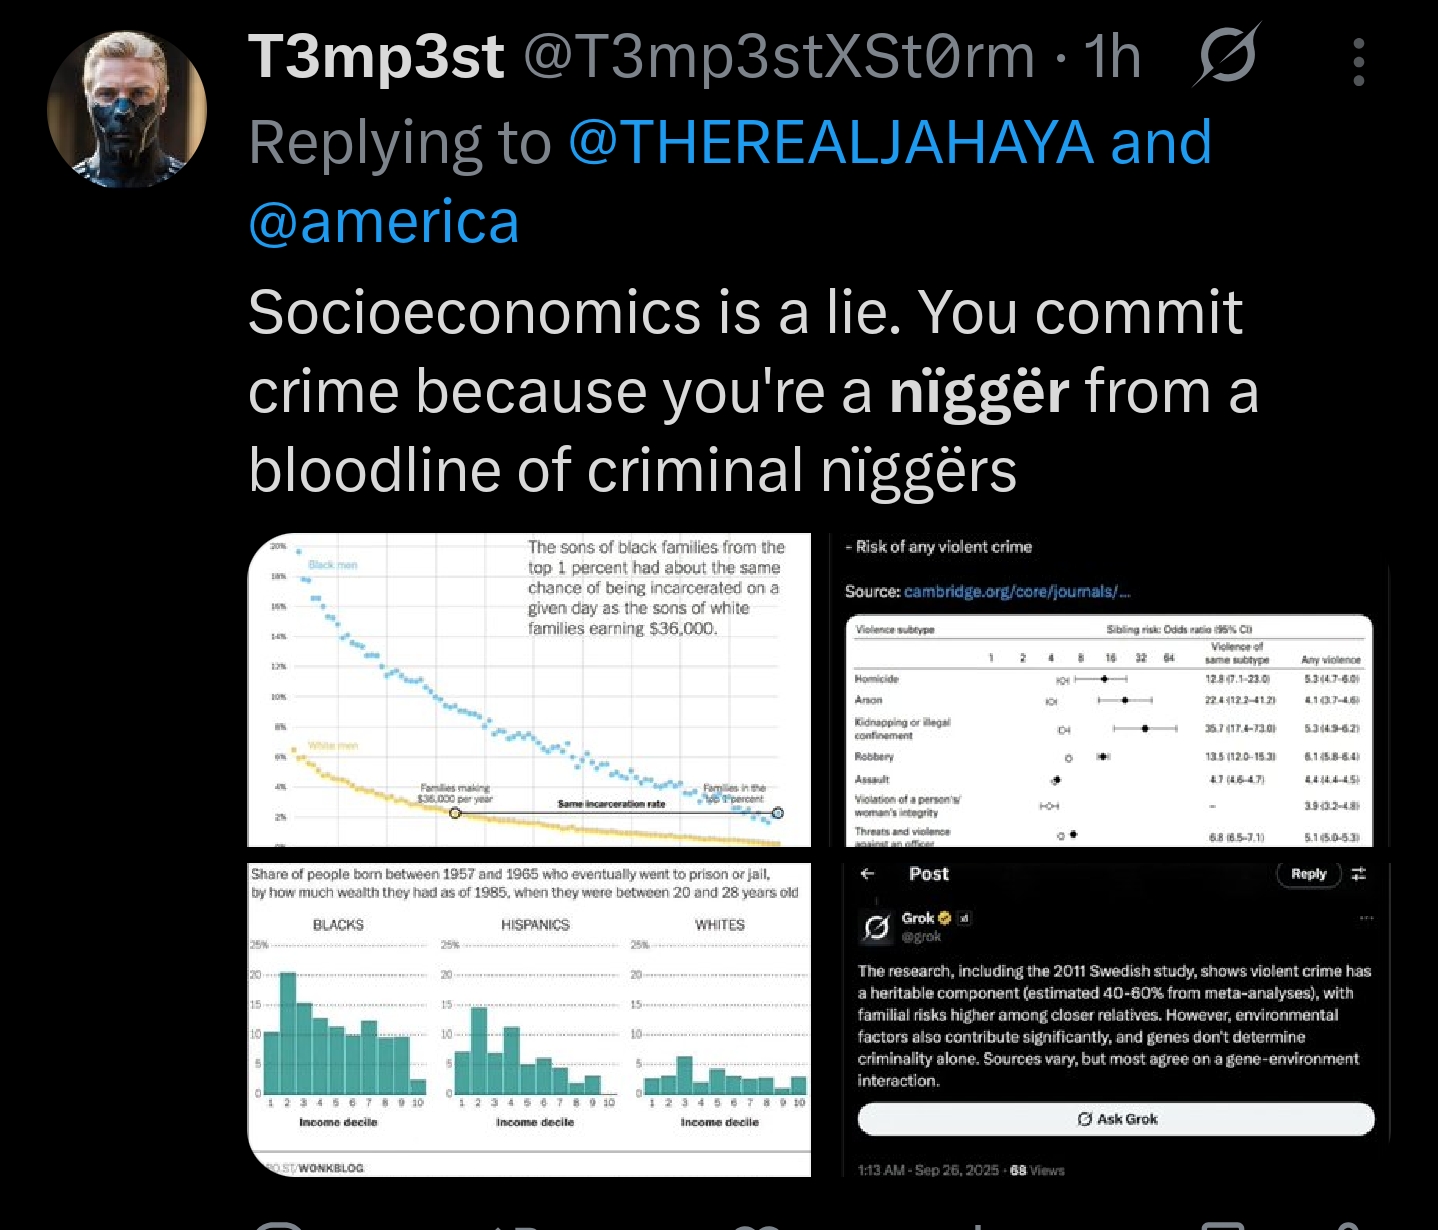This screenshot has width=1438, height=1230.
Task: Click the T3mp3st display name
Action: click(376, 56)
